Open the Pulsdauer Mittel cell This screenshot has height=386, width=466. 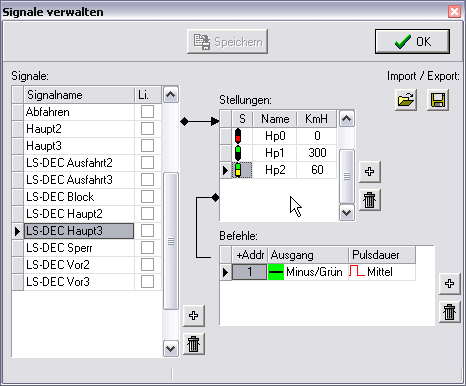tap(382, 272)
